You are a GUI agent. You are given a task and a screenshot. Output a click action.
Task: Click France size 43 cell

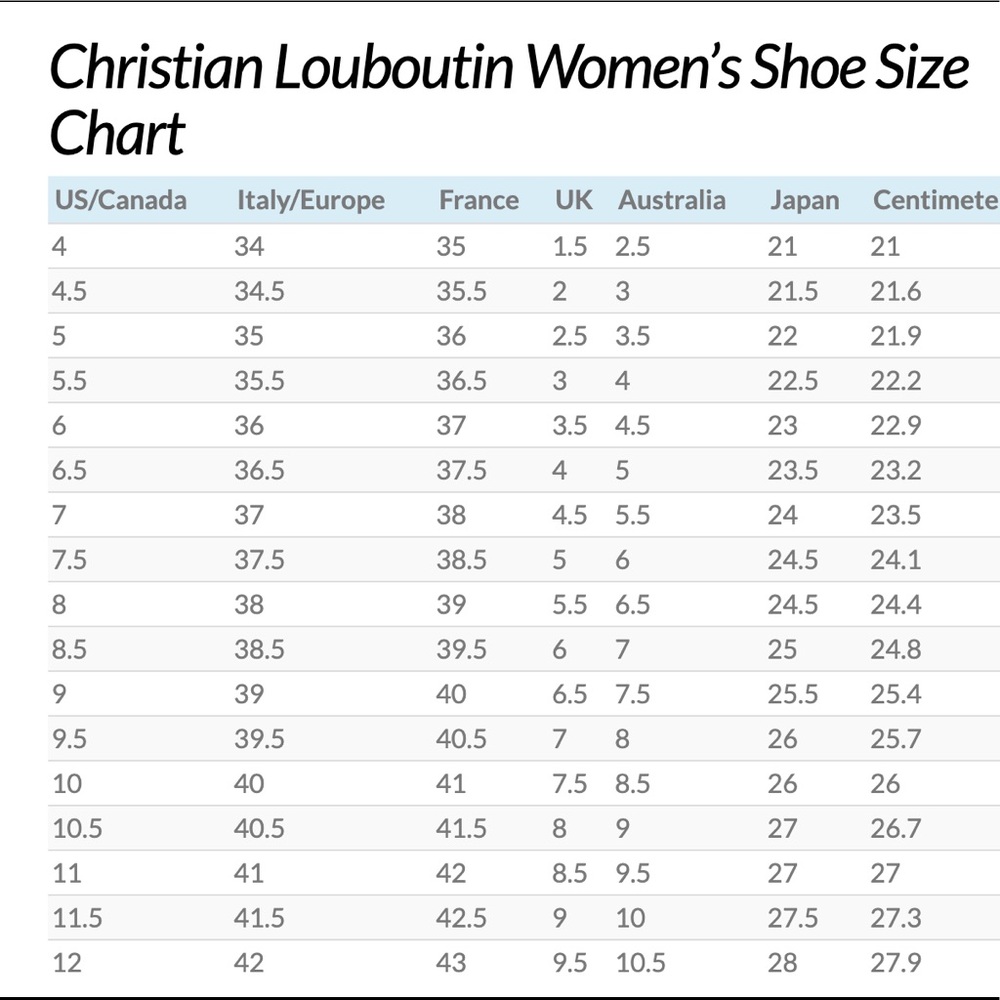coord(451,963)
